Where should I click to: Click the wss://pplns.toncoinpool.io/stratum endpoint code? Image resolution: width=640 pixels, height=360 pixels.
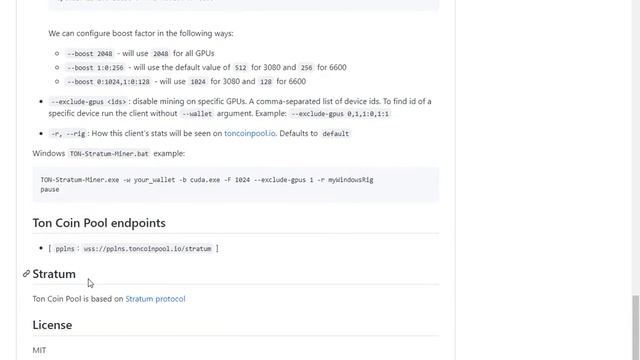(147, 249)
